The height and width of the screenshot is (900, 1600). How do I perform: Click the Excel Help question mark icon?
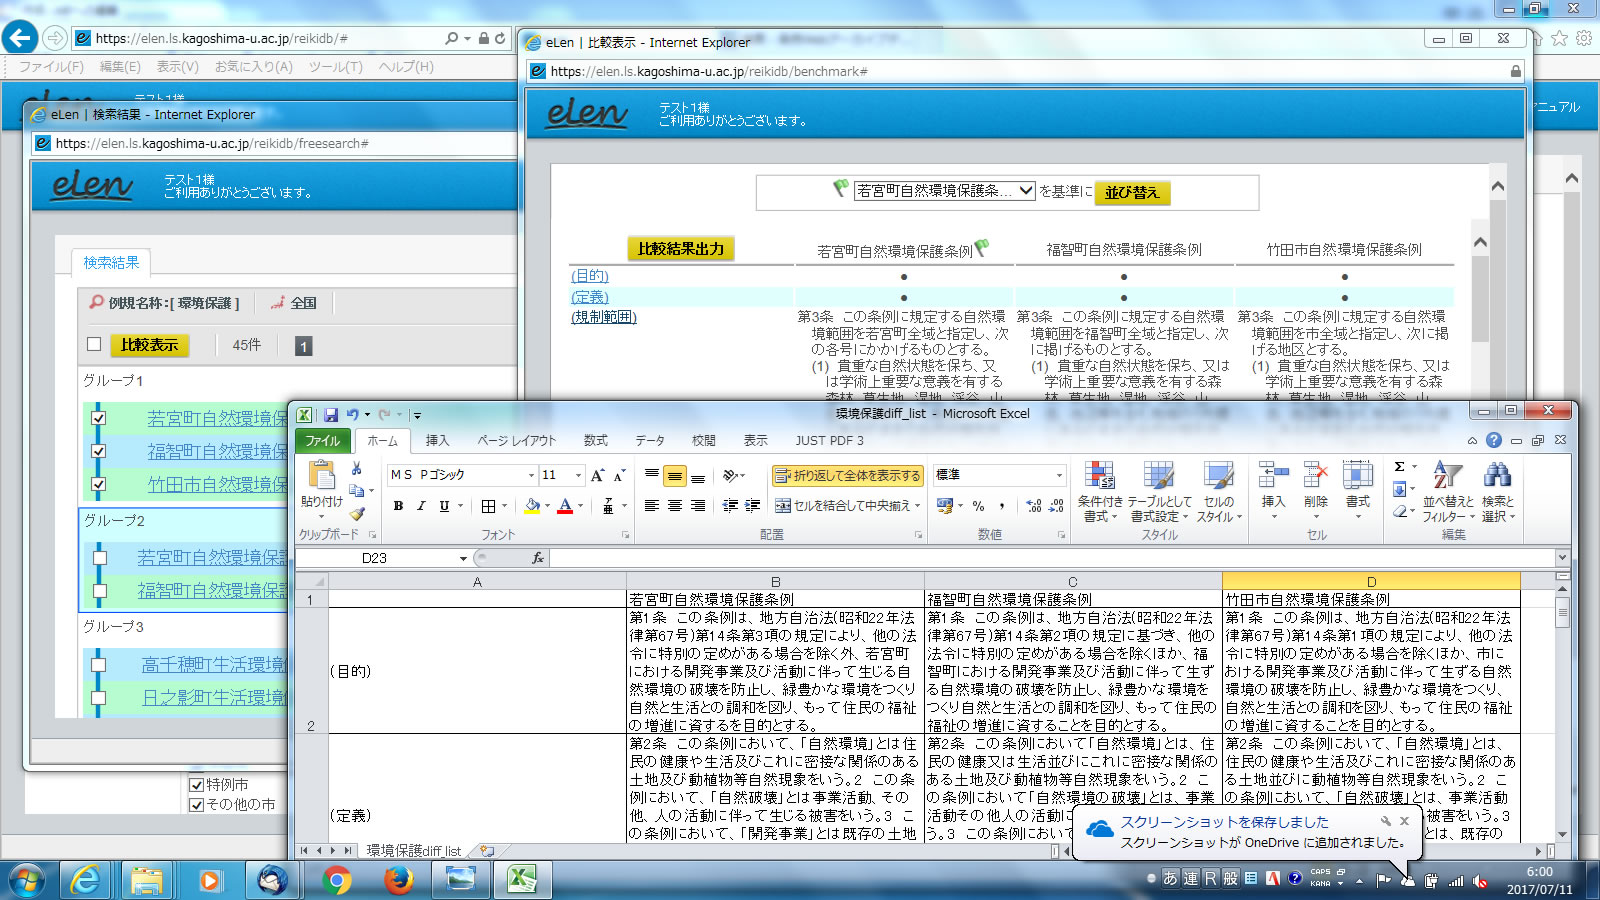[x=1494, y=440]
